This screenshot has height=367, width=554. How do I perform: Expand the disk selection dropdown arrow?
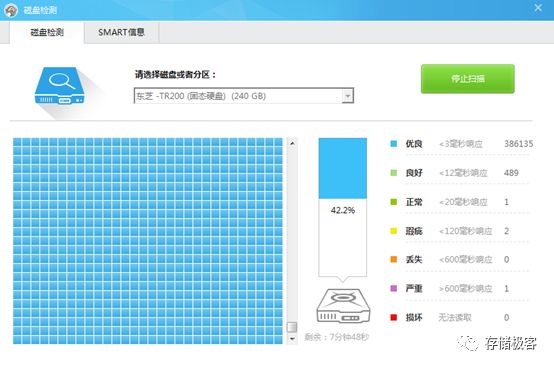348,96
